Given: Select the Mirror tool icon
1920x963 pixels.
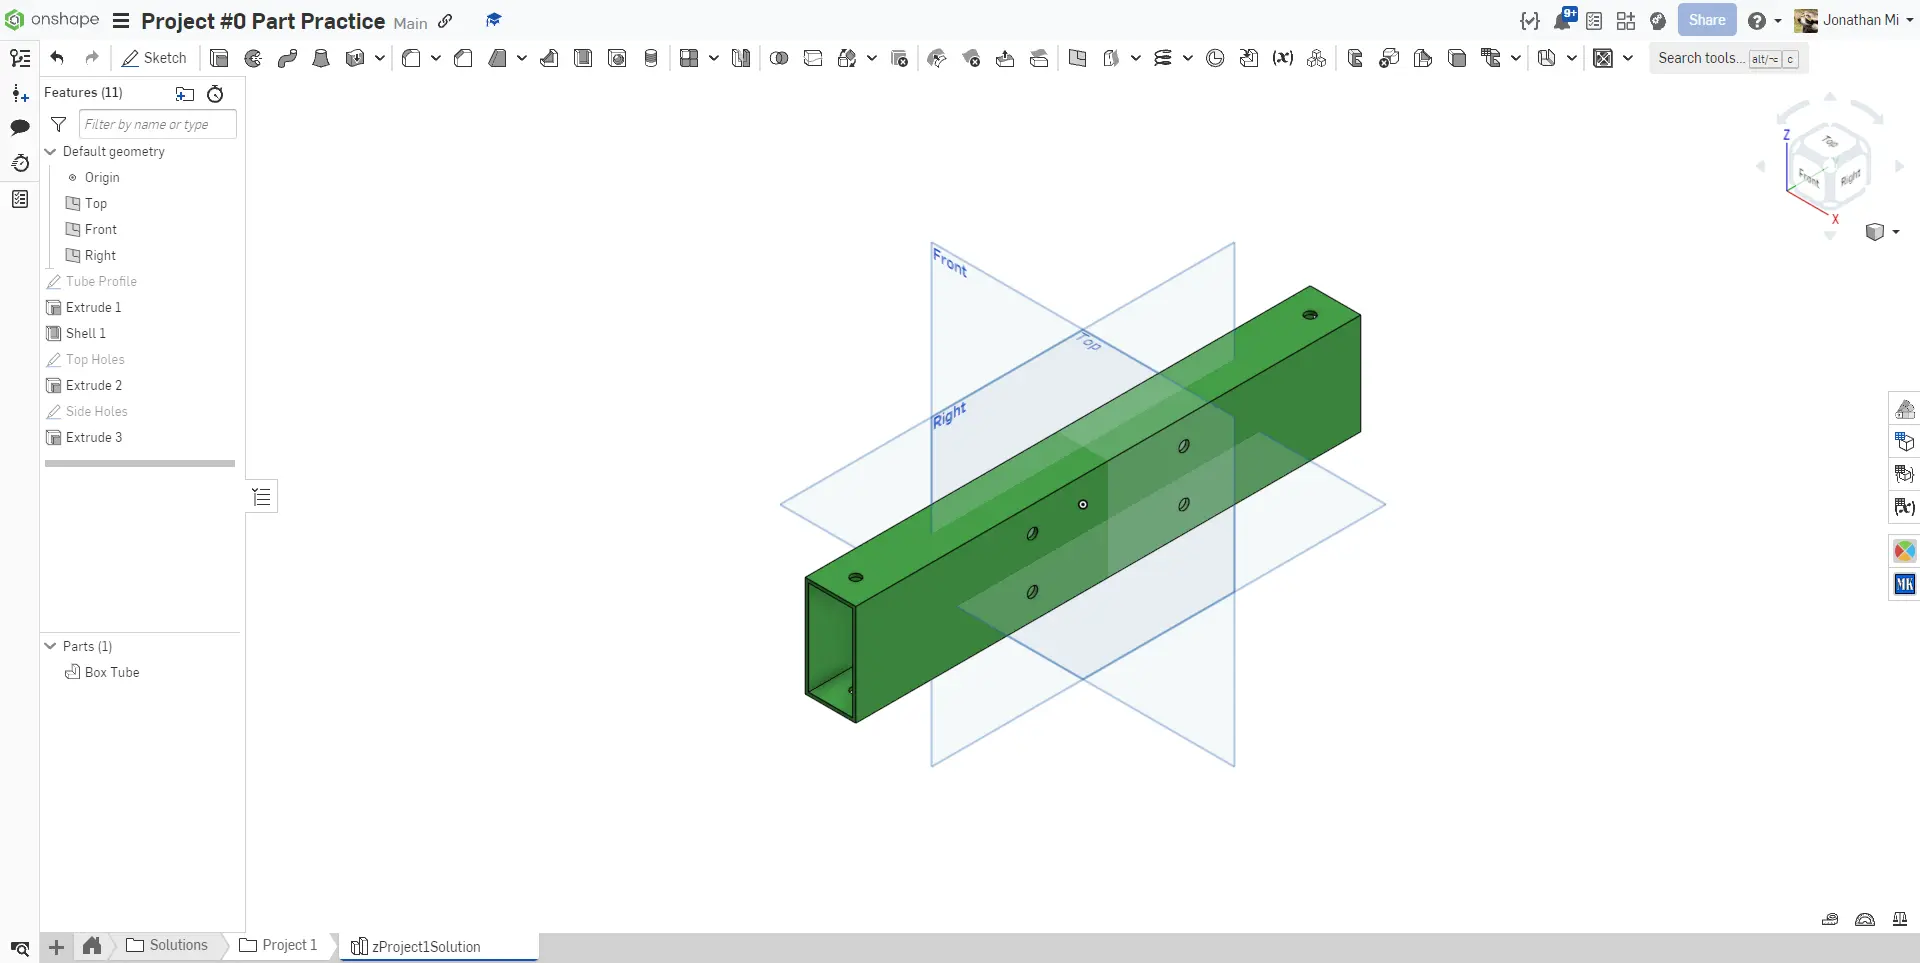Looking at the screenshot, I should click(x=741, y=58).
